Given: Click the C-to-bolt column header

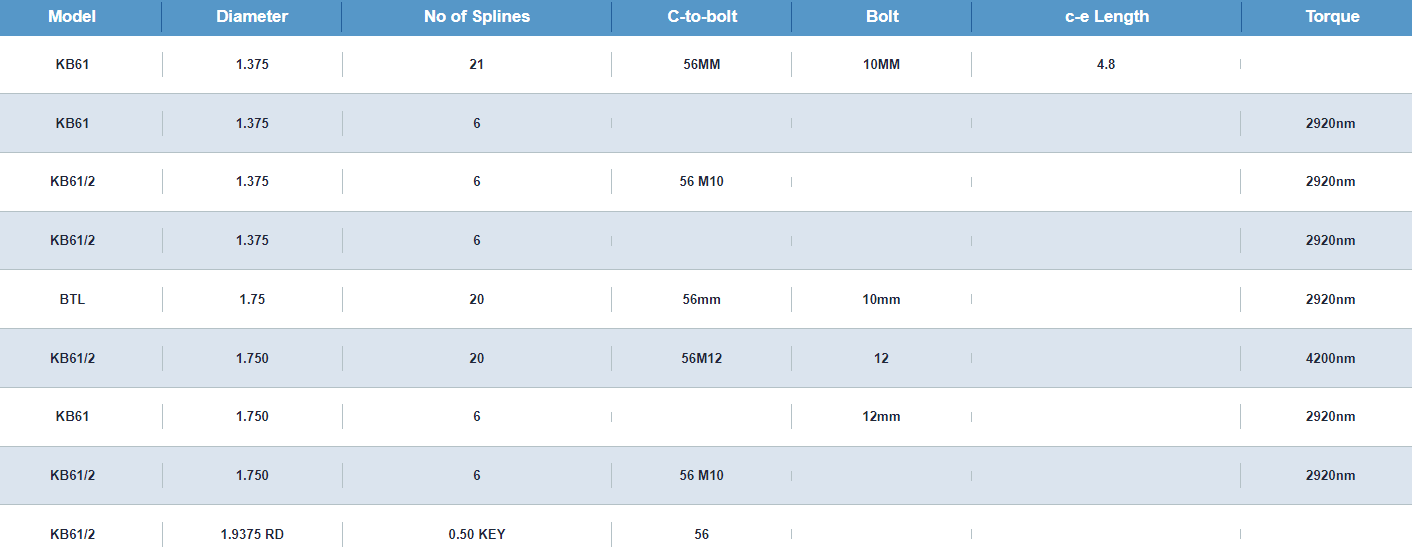Looking at the screenshot, I should tap(702, 17).
